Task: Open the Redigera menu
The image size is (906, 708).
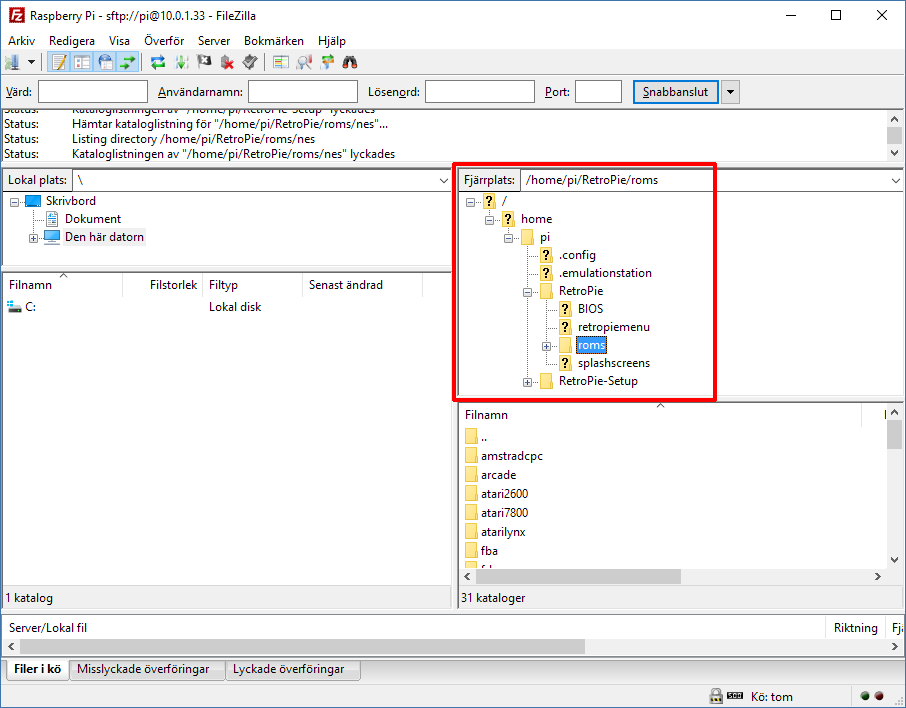Action: (72, 40)
